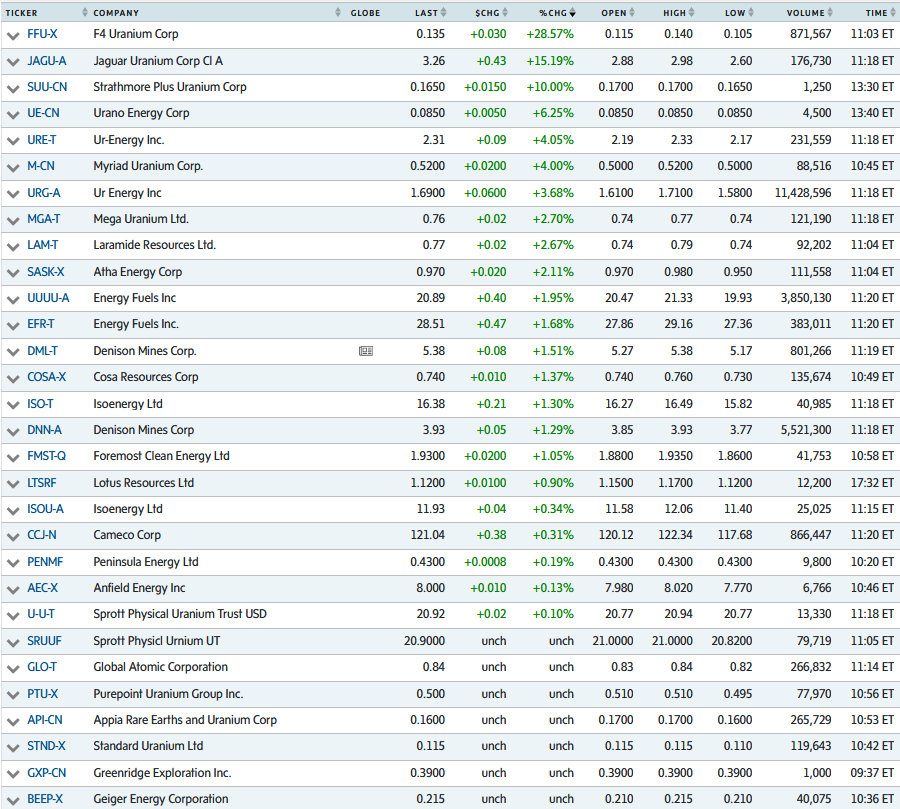Expand the CCJ-N row chevron
Screen dimensions: 900x809
(13, 537)
